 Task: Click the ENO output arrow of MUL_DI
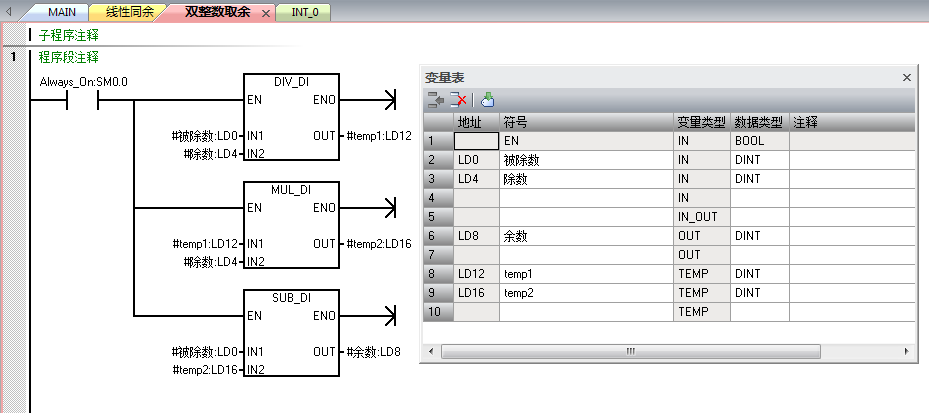coord(389,208)
